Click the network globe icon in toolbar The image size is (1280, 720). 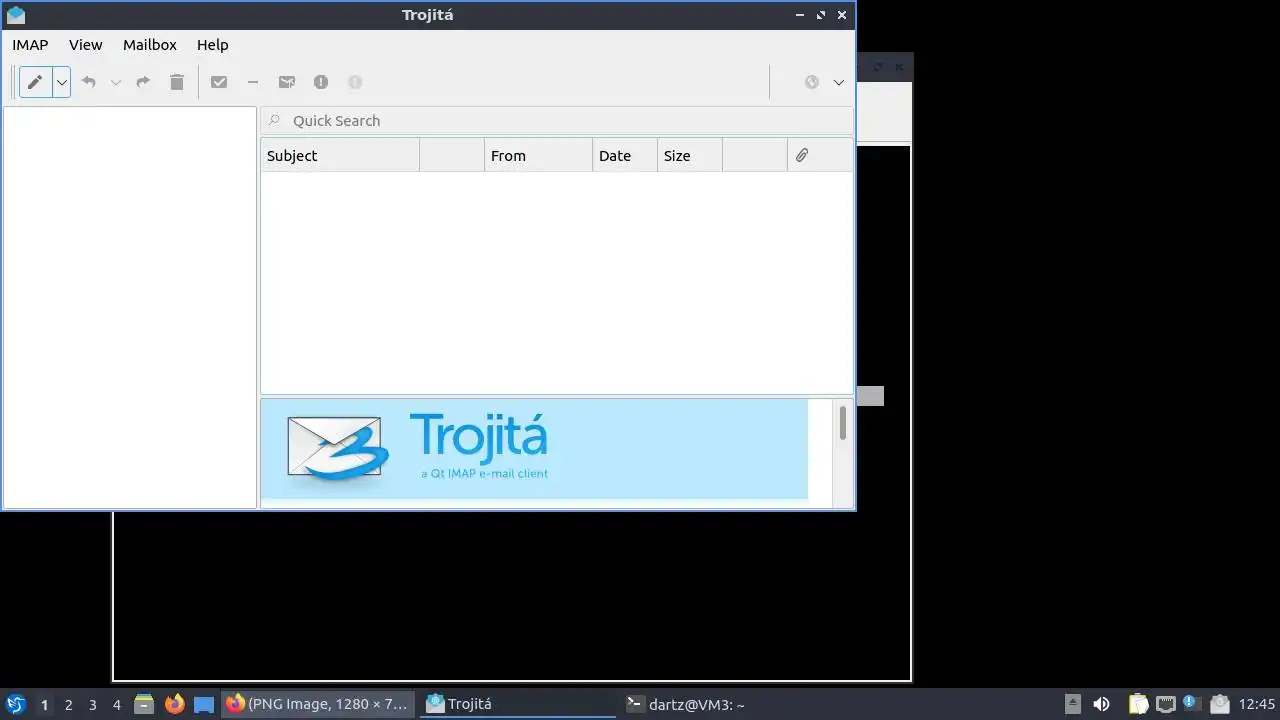coord(812,82)
